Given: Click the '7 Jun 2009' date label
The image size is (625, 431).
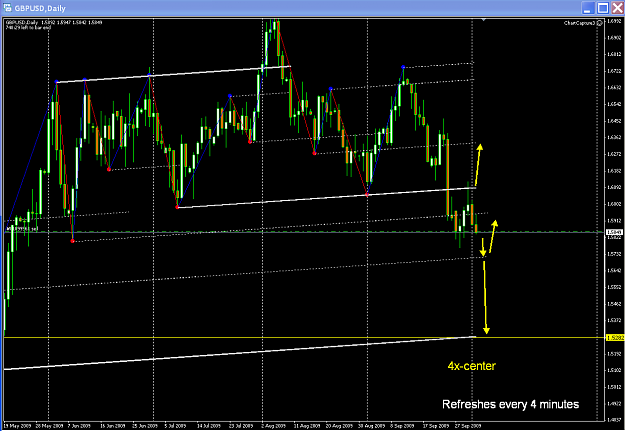Looking at the screenshot, I should 80,426.
